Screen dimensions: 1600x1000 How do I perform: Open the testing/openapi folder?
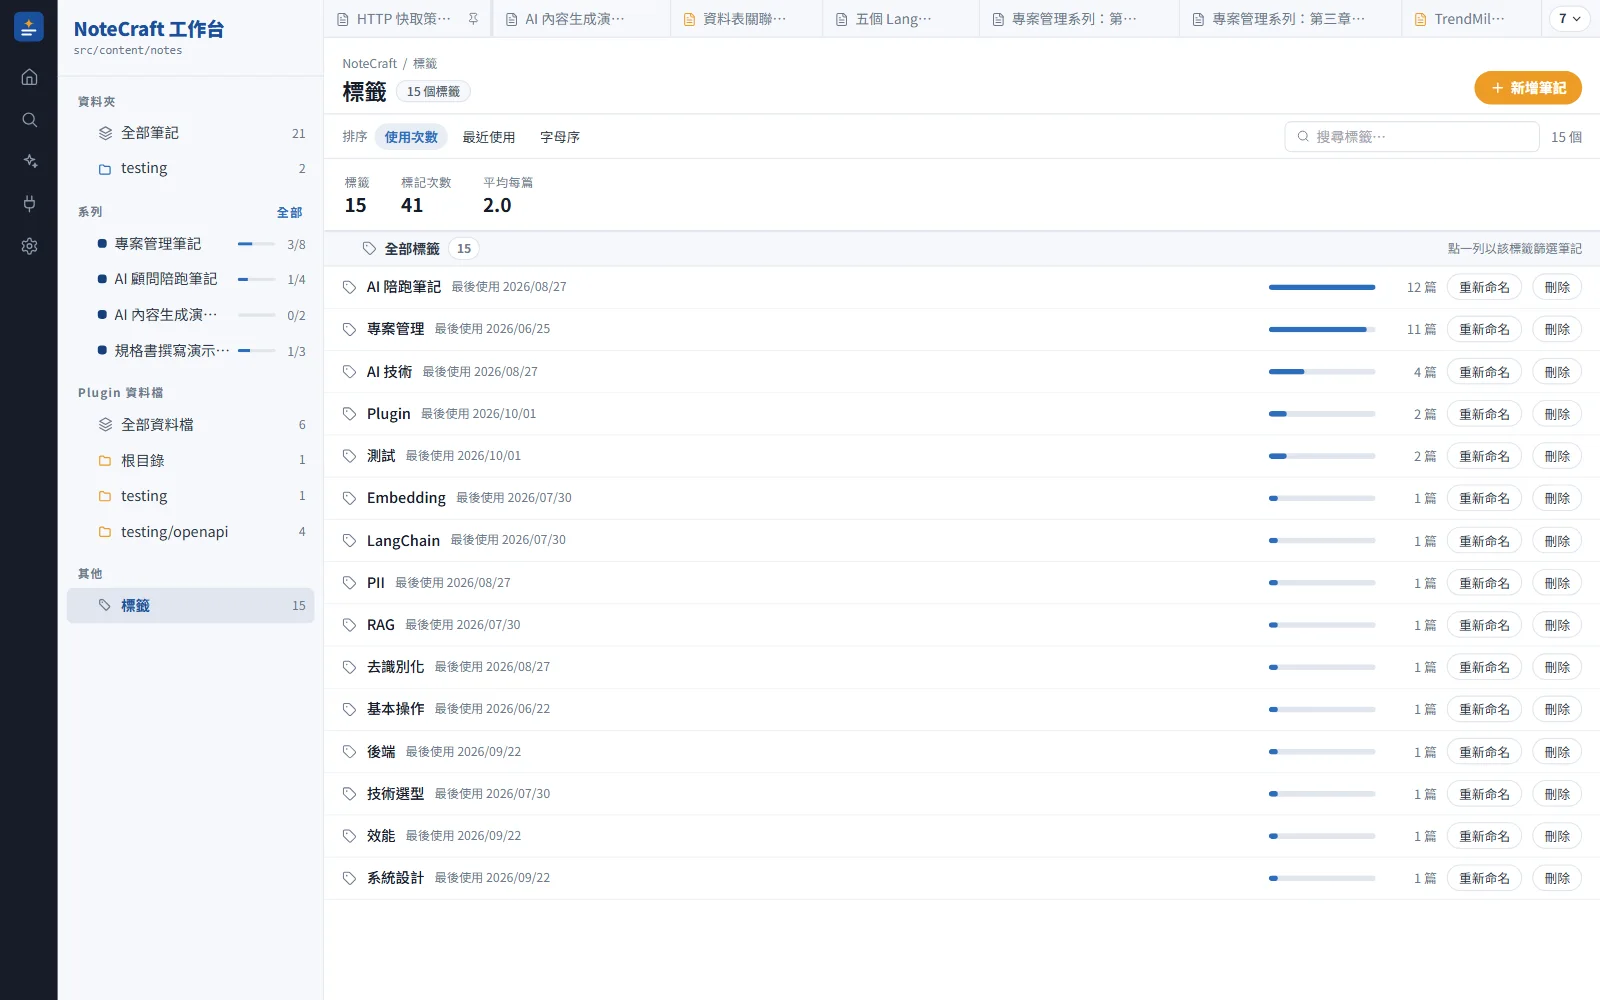190,532
